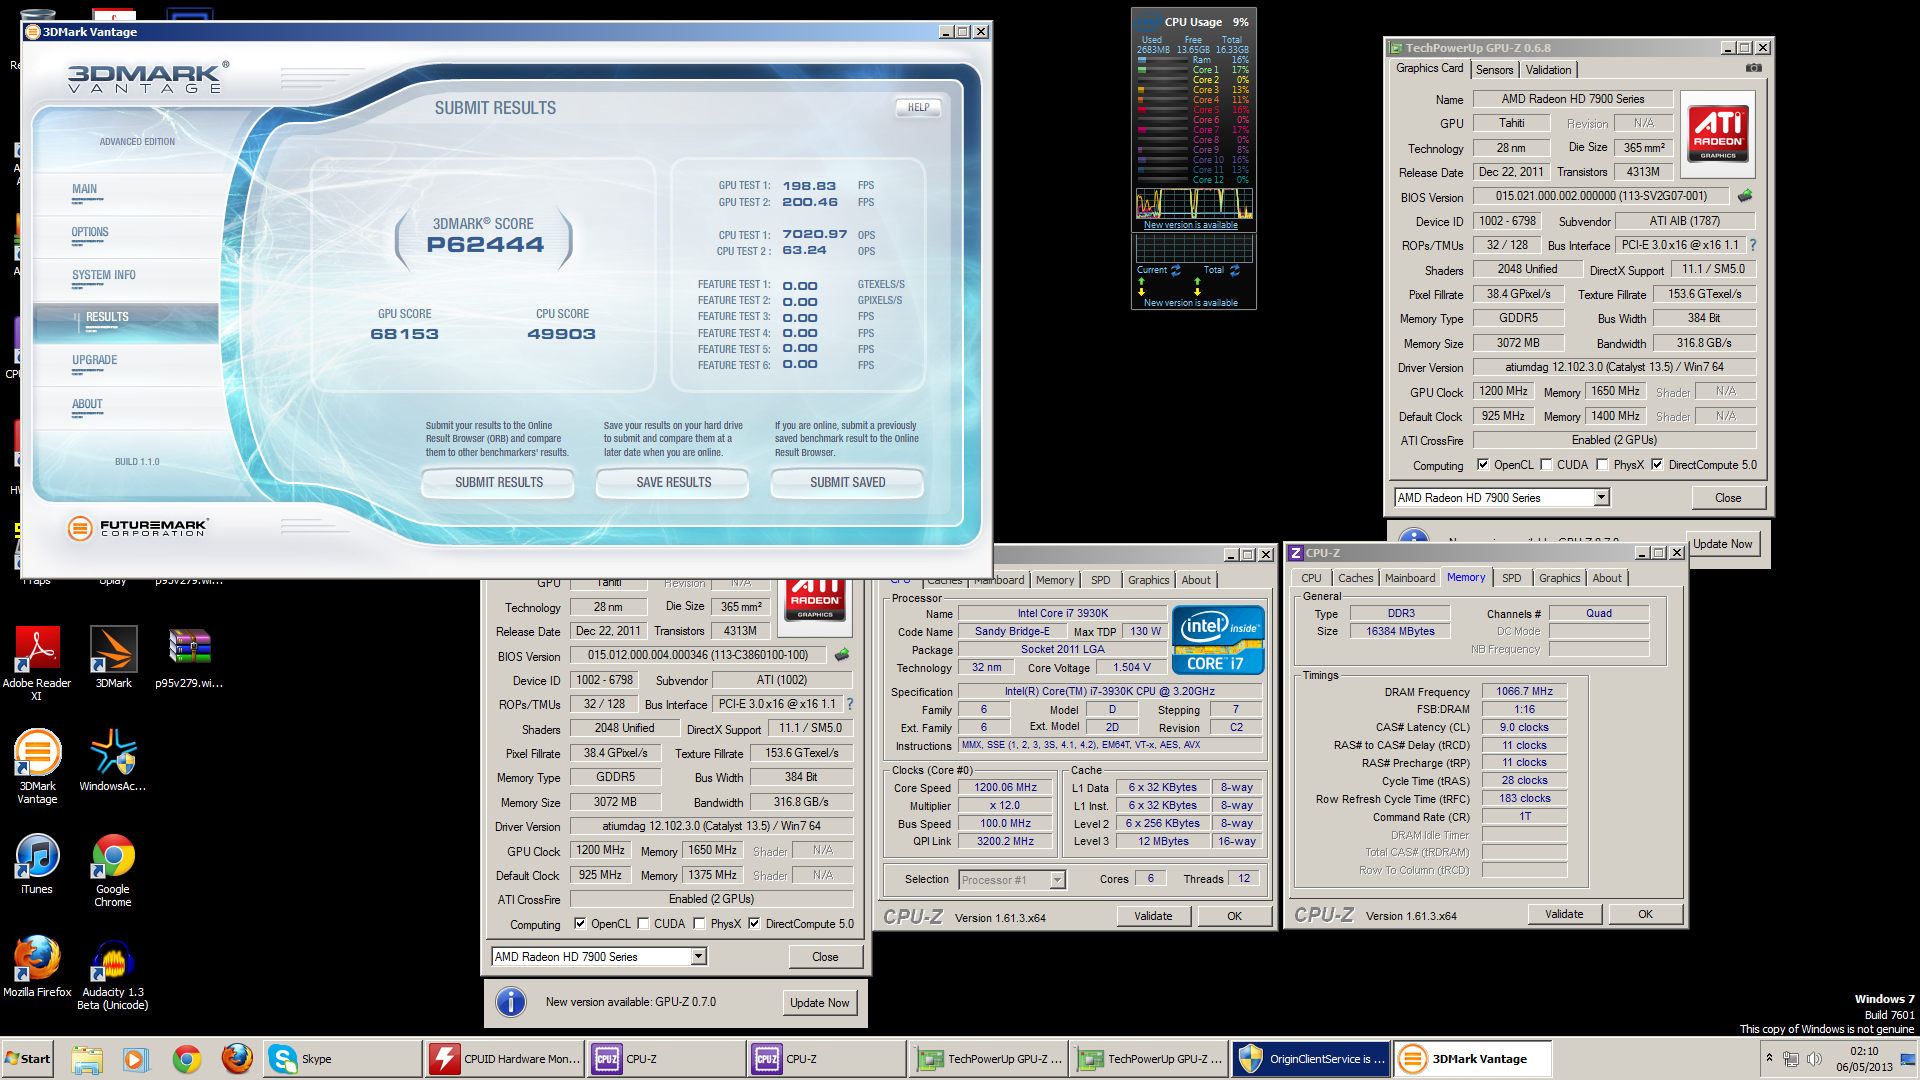Screen dimensions: 1920x1080
Task: Click bus interface question mark in lower GPU-Z
Action: coord(850,704)
